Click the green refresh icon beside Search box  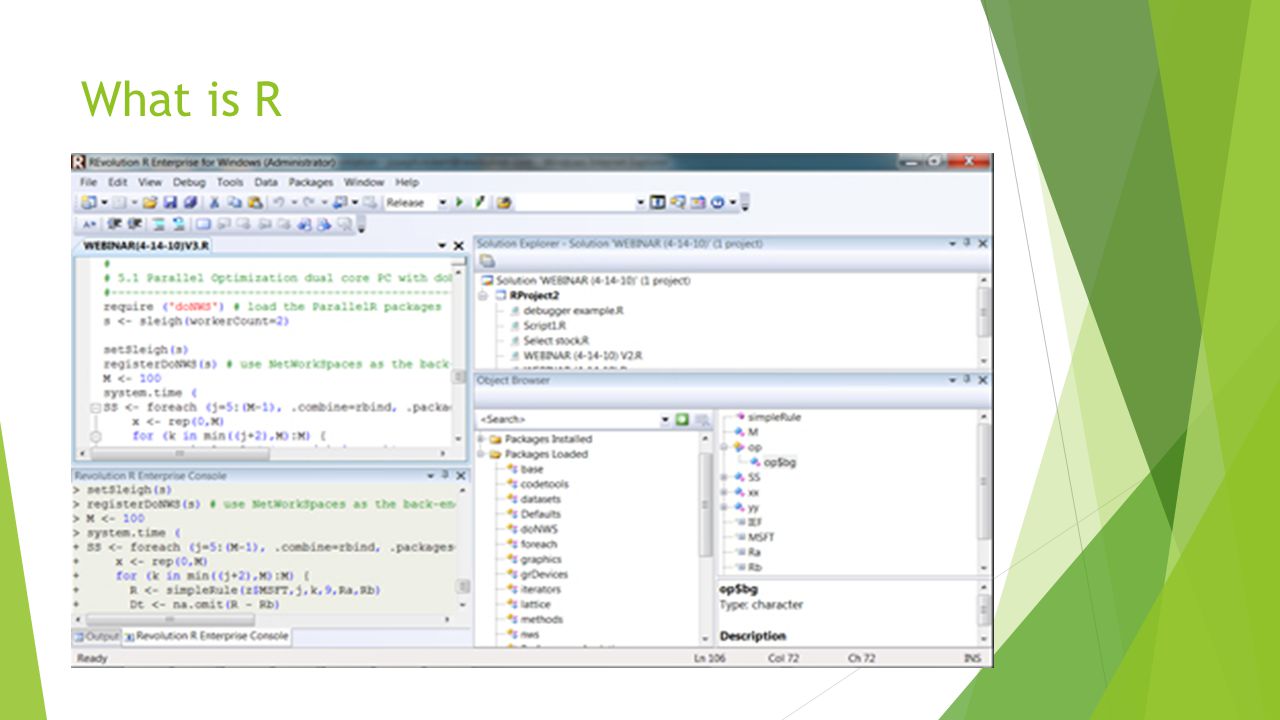tap(682, 419)
